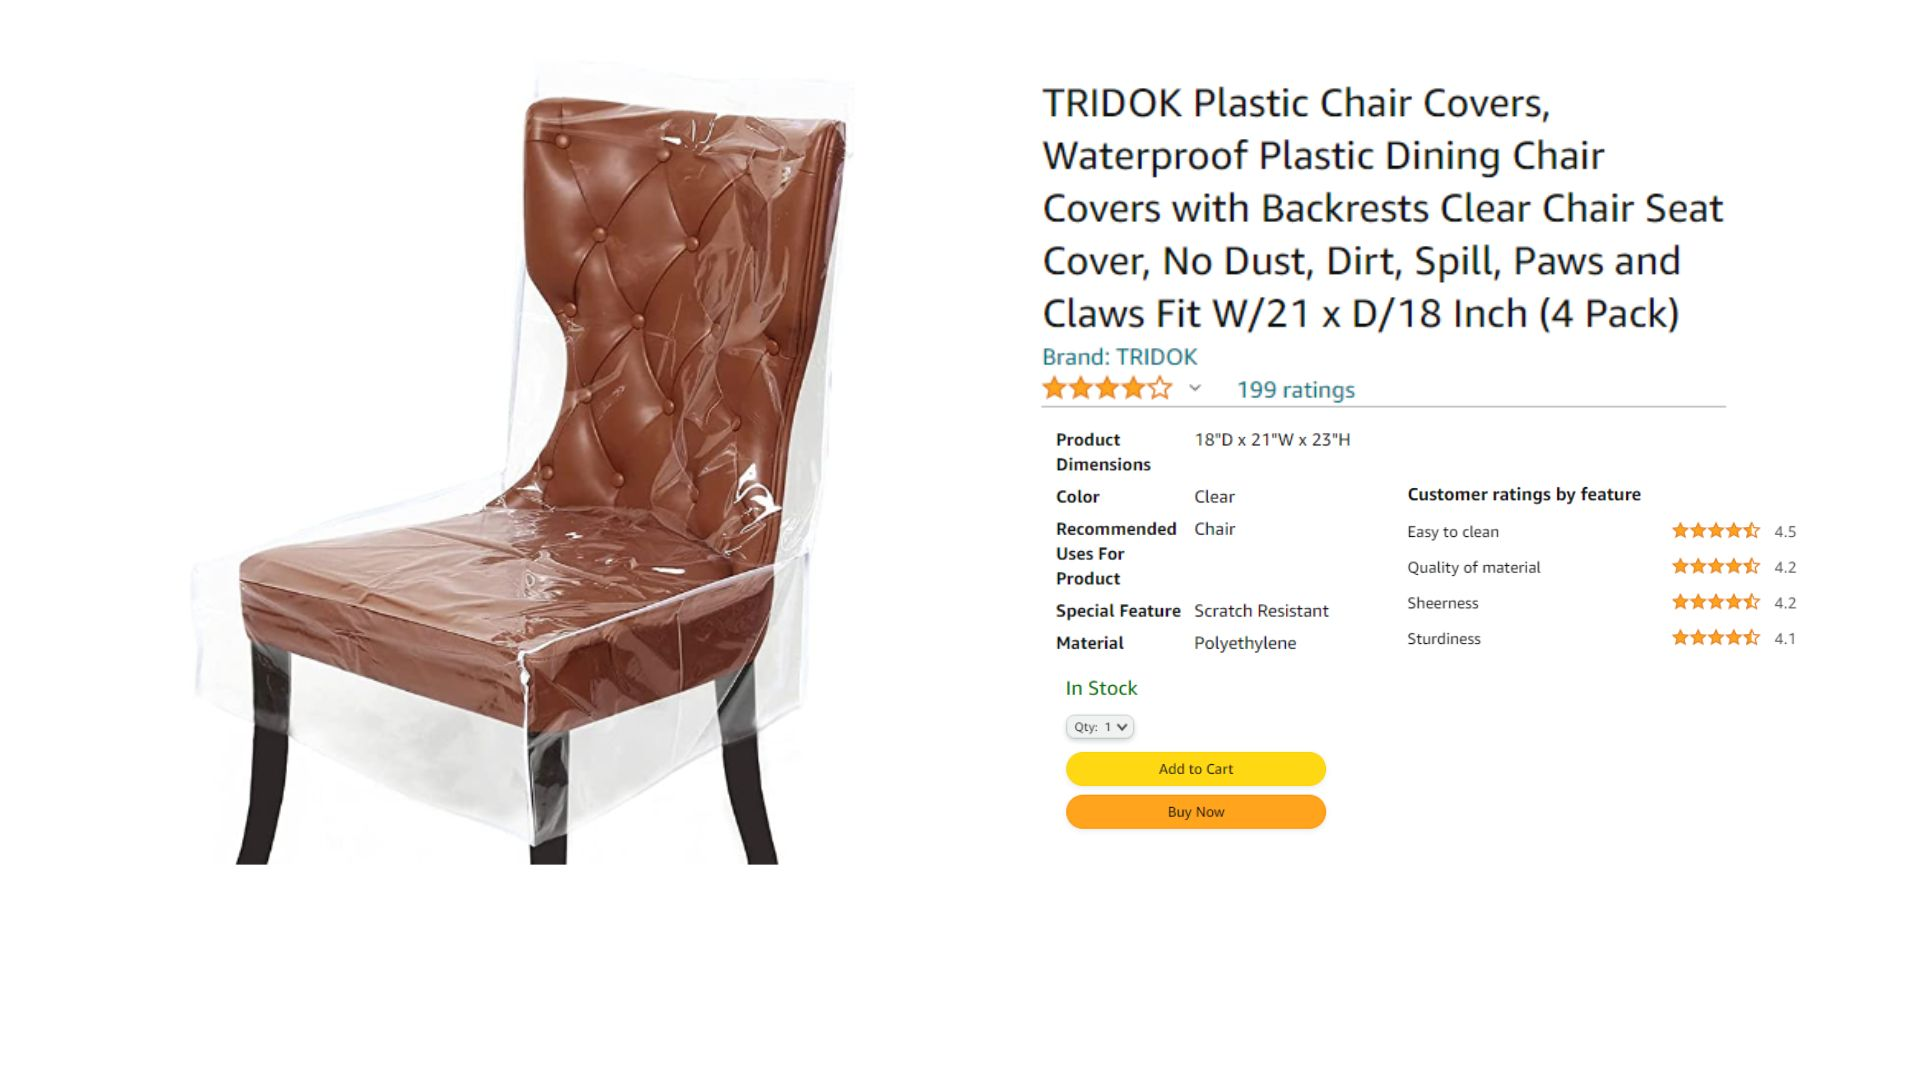Click the In Stock availability text
Viewport: 1920px width, 1080px height.
[x=1101, y=688]
